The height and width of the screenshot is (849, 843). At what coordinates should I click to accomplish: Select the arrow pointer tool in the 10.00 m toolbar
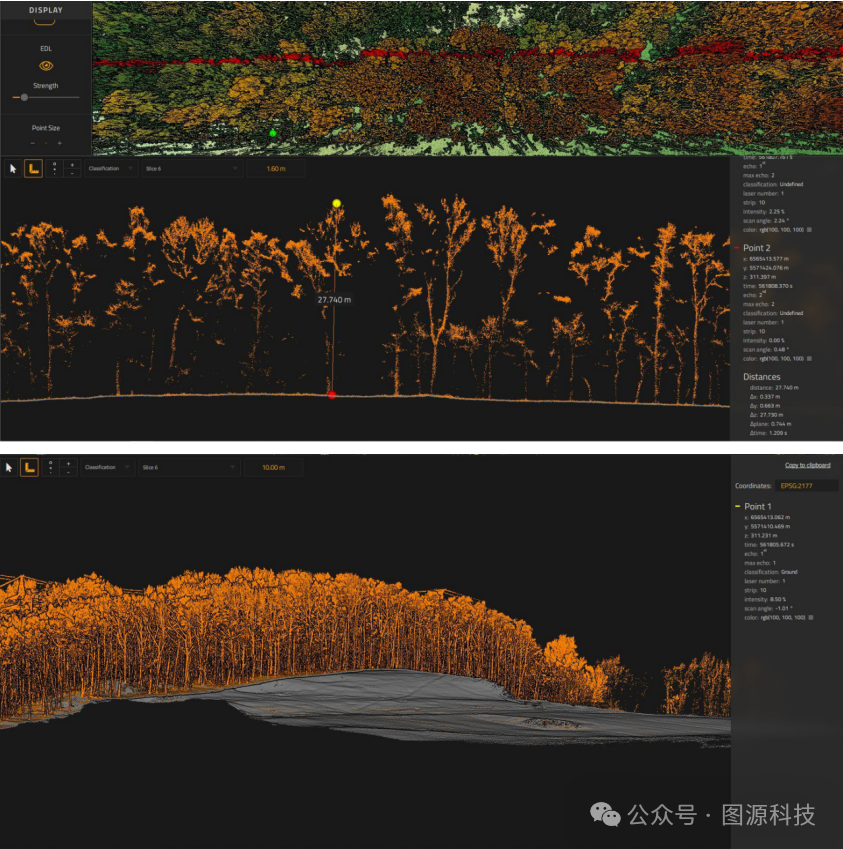[10, 467]
